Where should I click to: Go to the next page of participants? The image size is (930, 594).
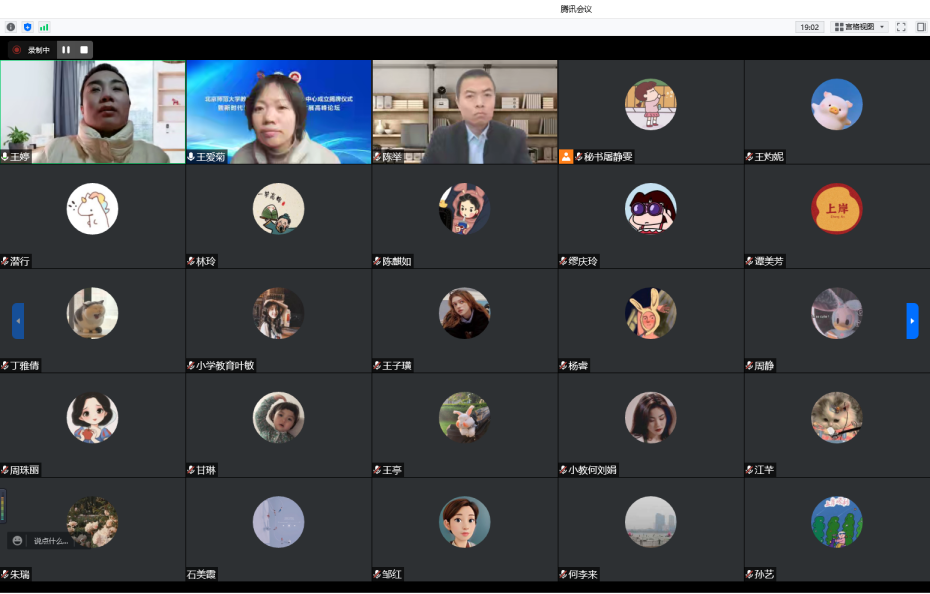tap(912, 321)
